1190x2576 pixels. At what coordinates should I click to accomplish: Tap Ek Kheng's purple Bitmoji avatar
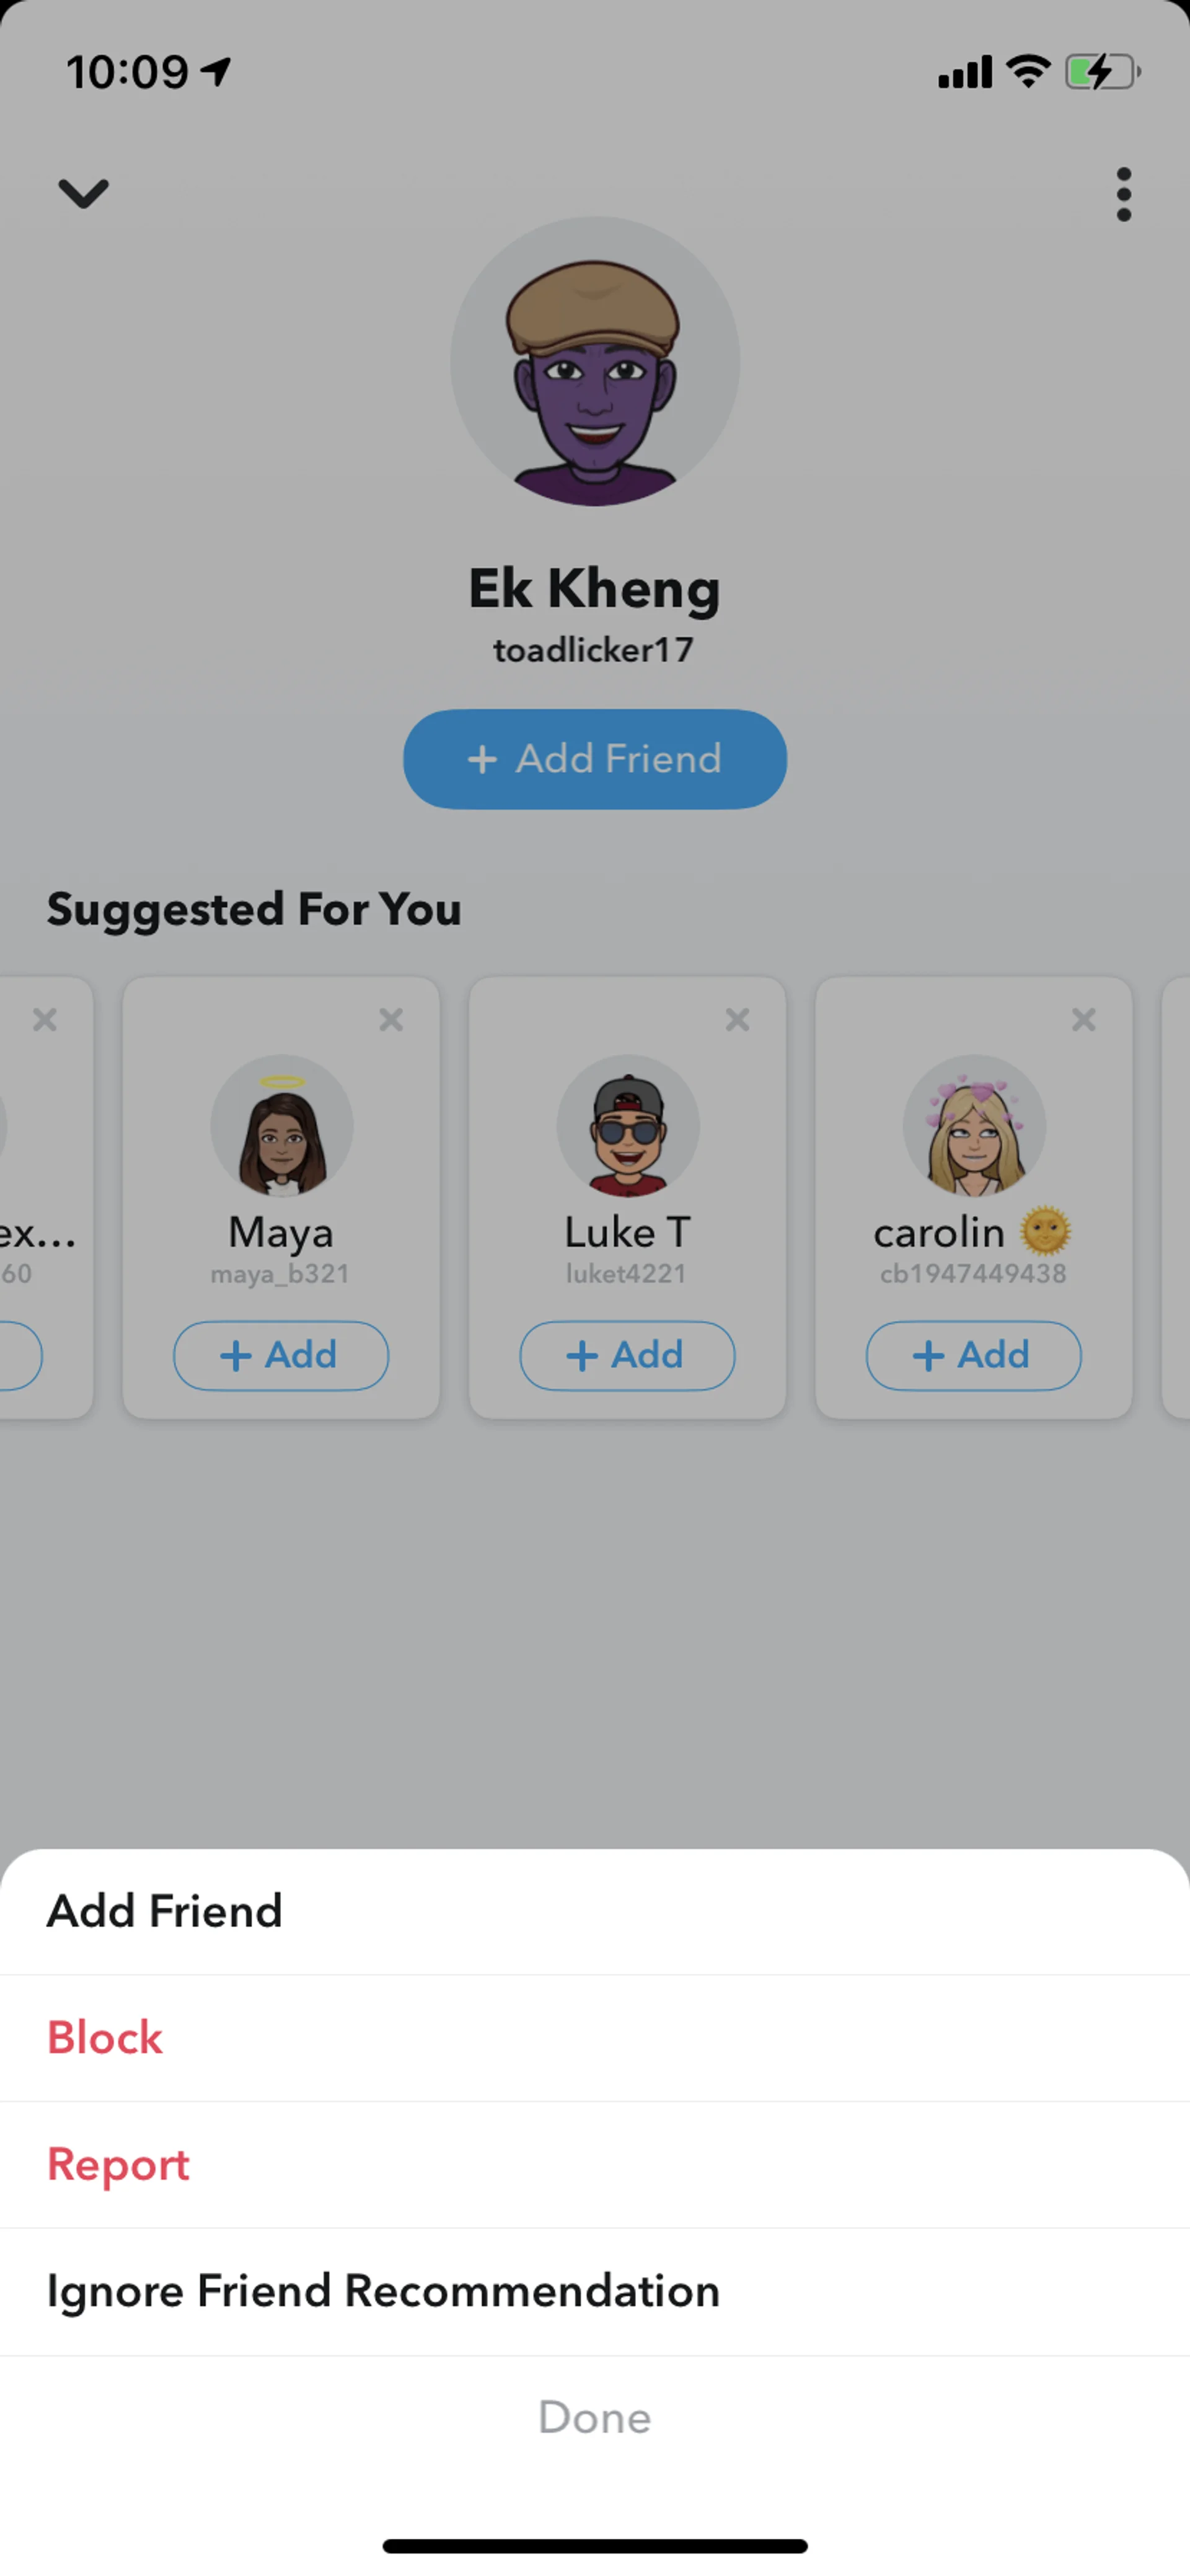pos(595,361)
